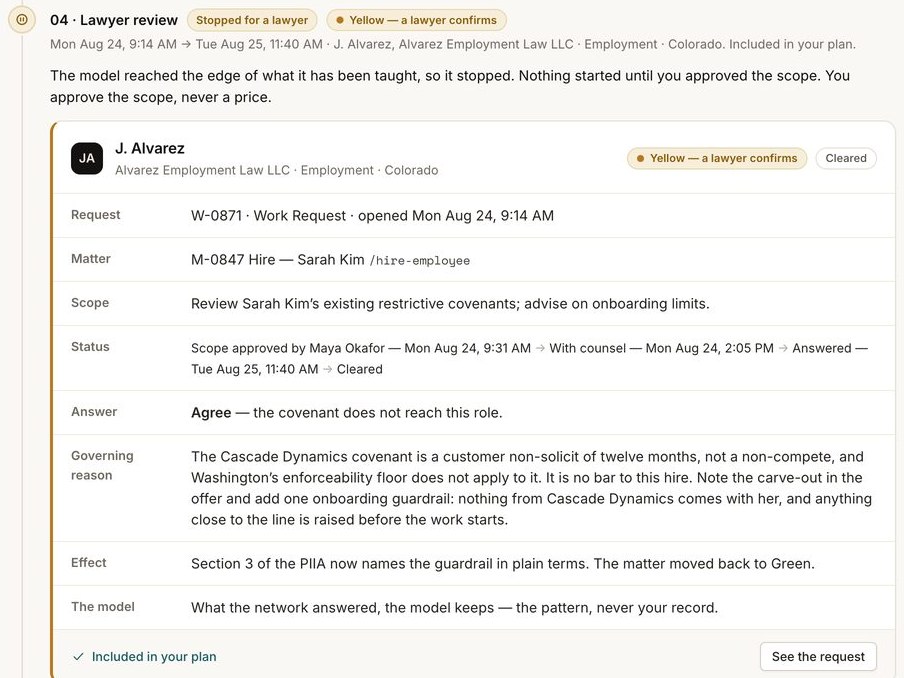Select the M-0847 Hire — Sarah Kim matter
Viewport: 904px width, 678px height.
[x=277, y=260]
